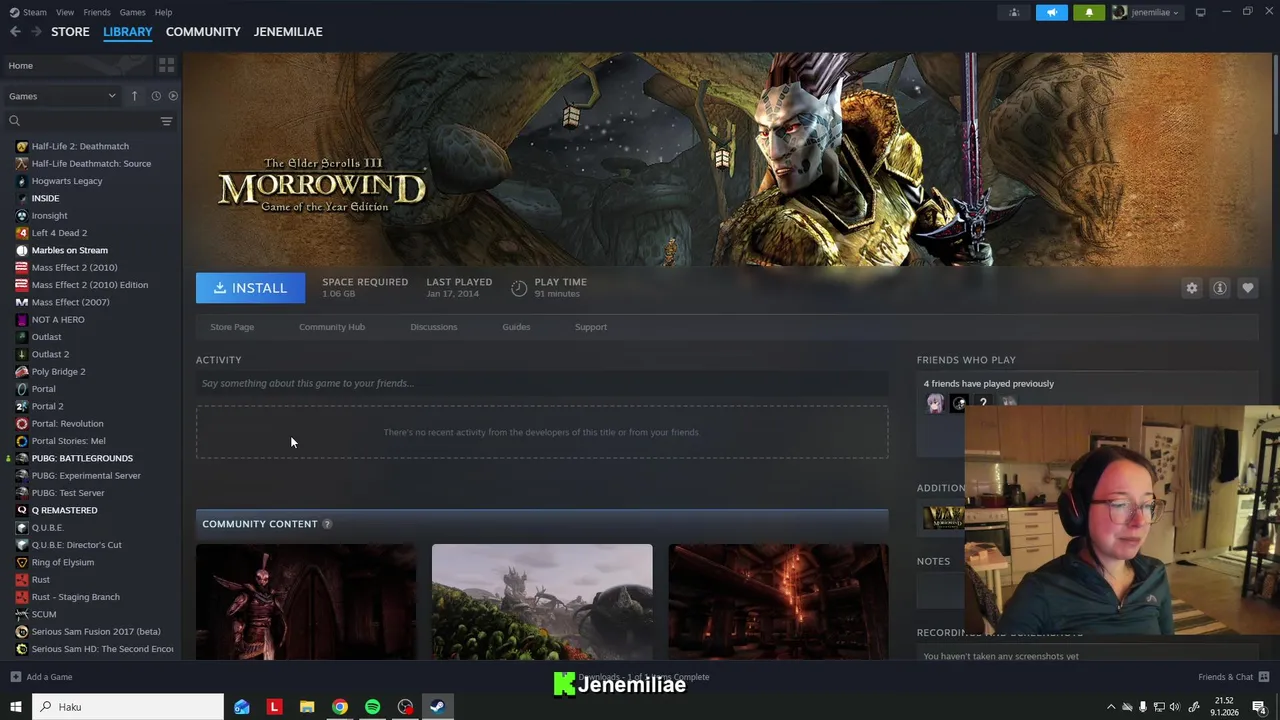
Task: Open the JENEMILIAE profile tab
Action: point(288,32)
